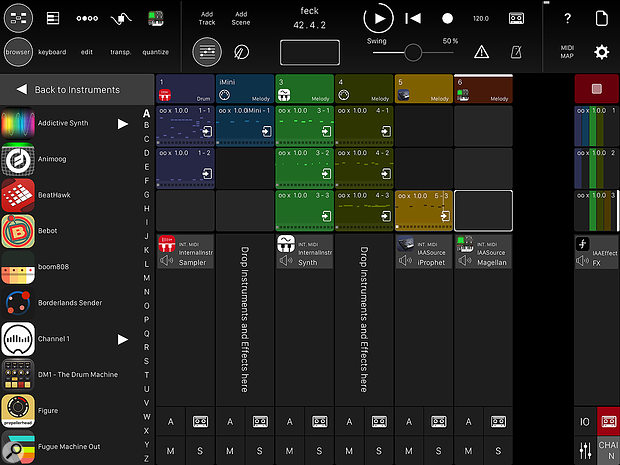The width and height of the screenshot is (620, 465).
Task: Launch scene 2
Action: click(596, 168)
